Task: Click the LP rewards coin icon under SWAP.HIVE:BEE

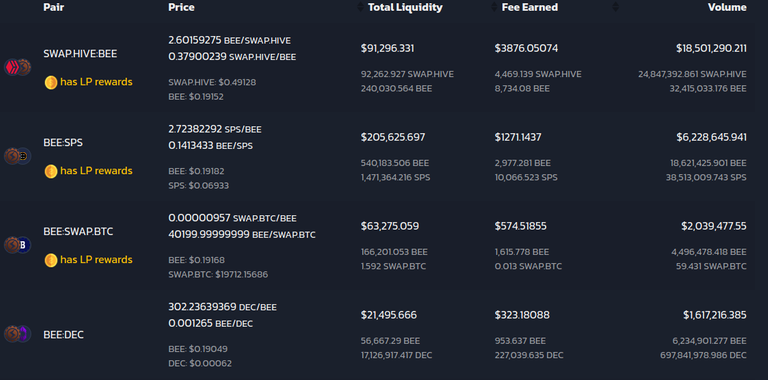Action: (51, 82)
